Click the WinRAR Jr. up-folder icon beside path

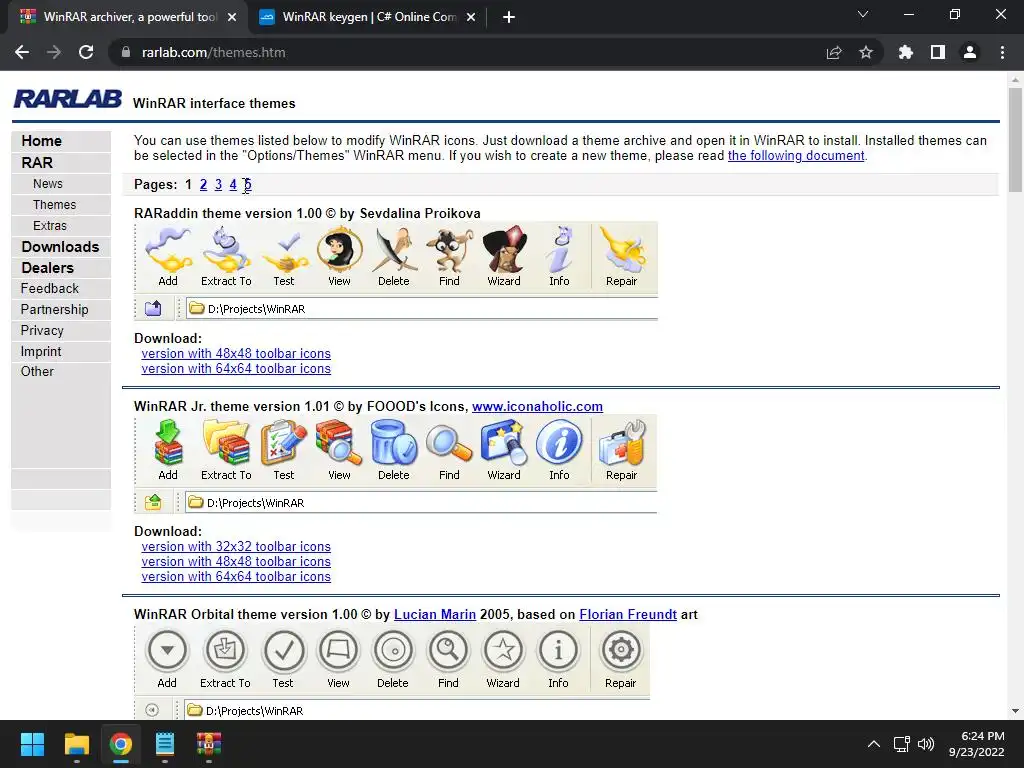coord(153,502)
